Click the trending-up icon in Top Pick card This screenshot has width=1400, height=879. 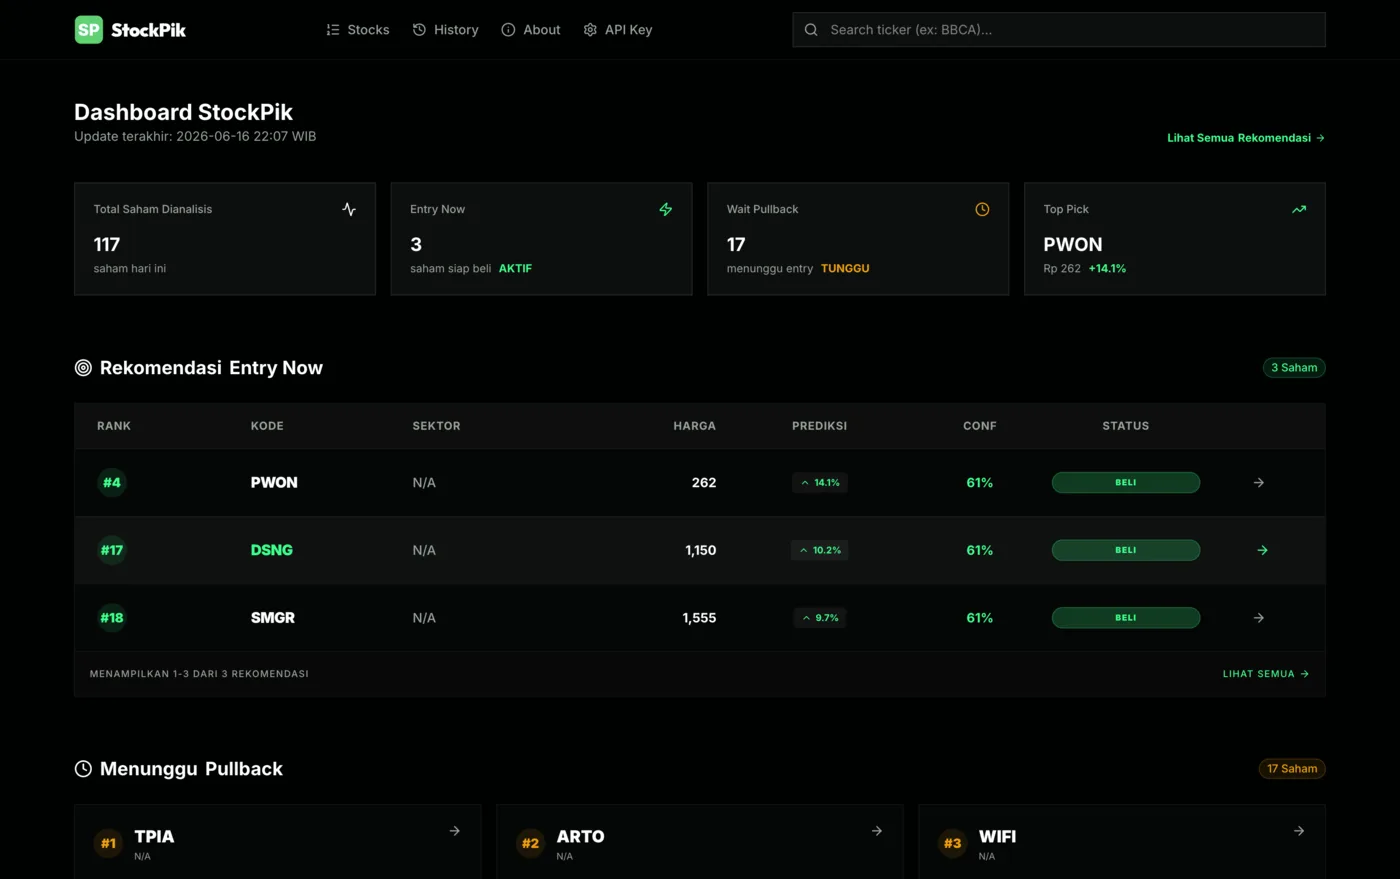point(1299,209)
